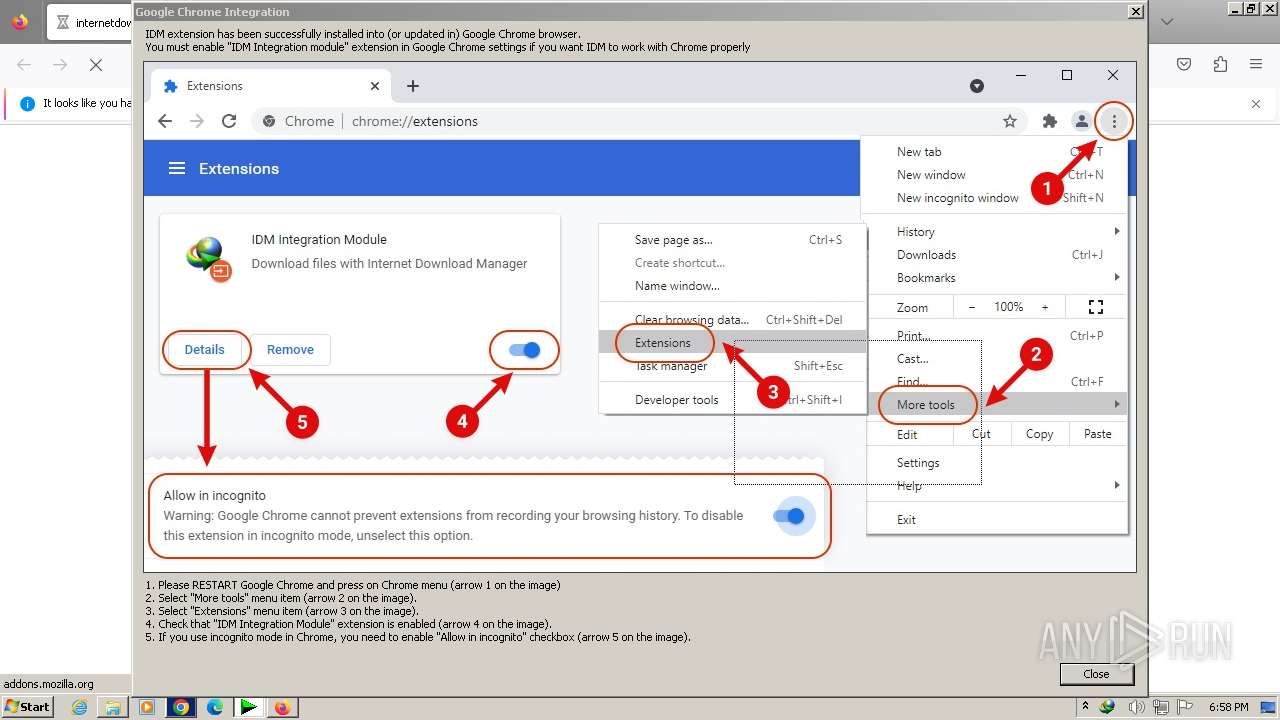Switch to Firefox on the taskbar
Screen dimensions: 1280x720
[x=282, y=707]
